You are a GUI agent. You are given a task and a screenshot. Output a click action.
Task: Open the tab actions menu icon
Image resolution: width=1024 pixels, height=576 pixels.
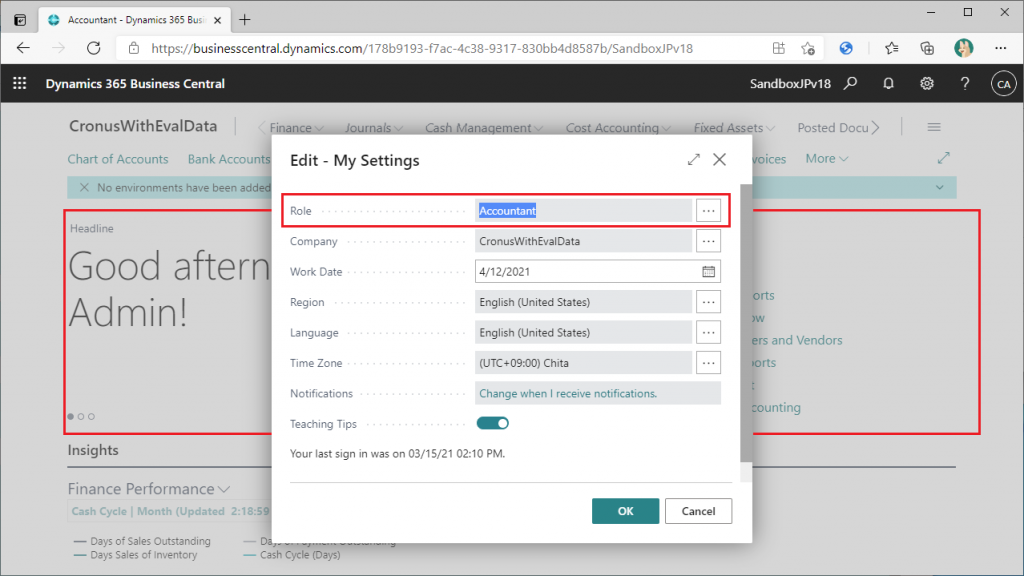click(x=20, y=20)
